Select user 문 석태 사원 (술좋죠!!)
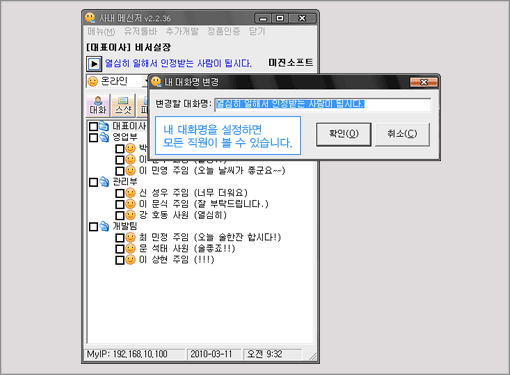 187,249
